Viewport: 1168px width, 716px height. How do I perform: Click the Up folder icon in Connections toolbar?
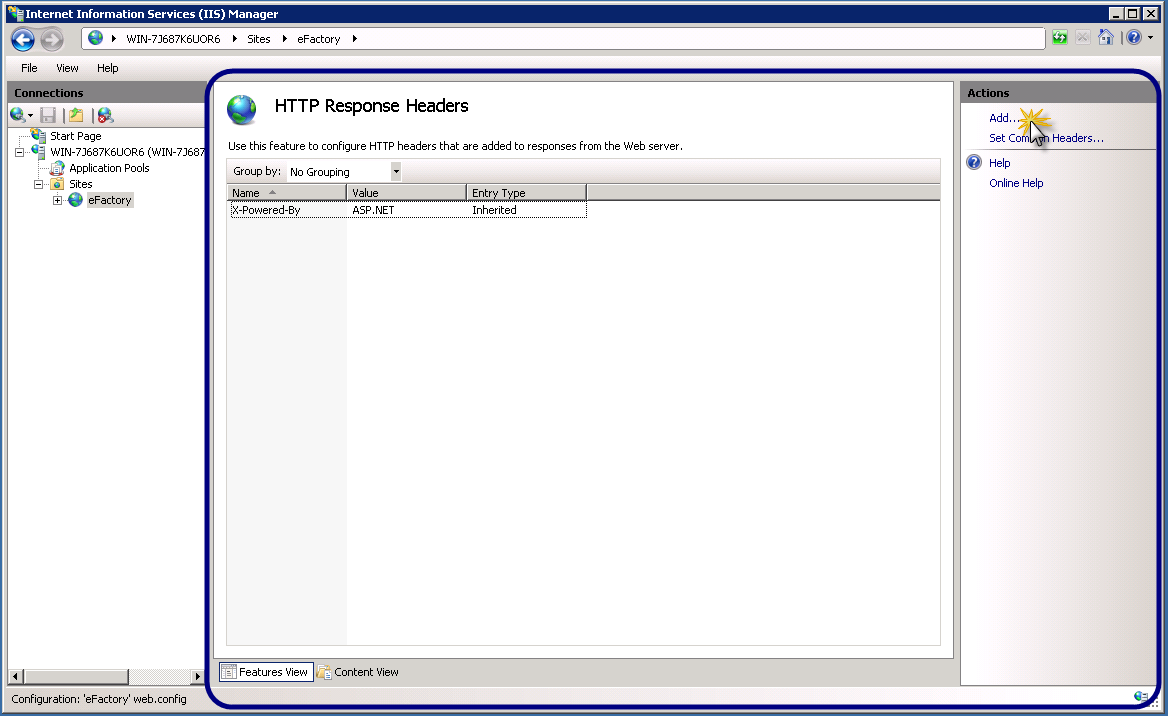point(76,115)
